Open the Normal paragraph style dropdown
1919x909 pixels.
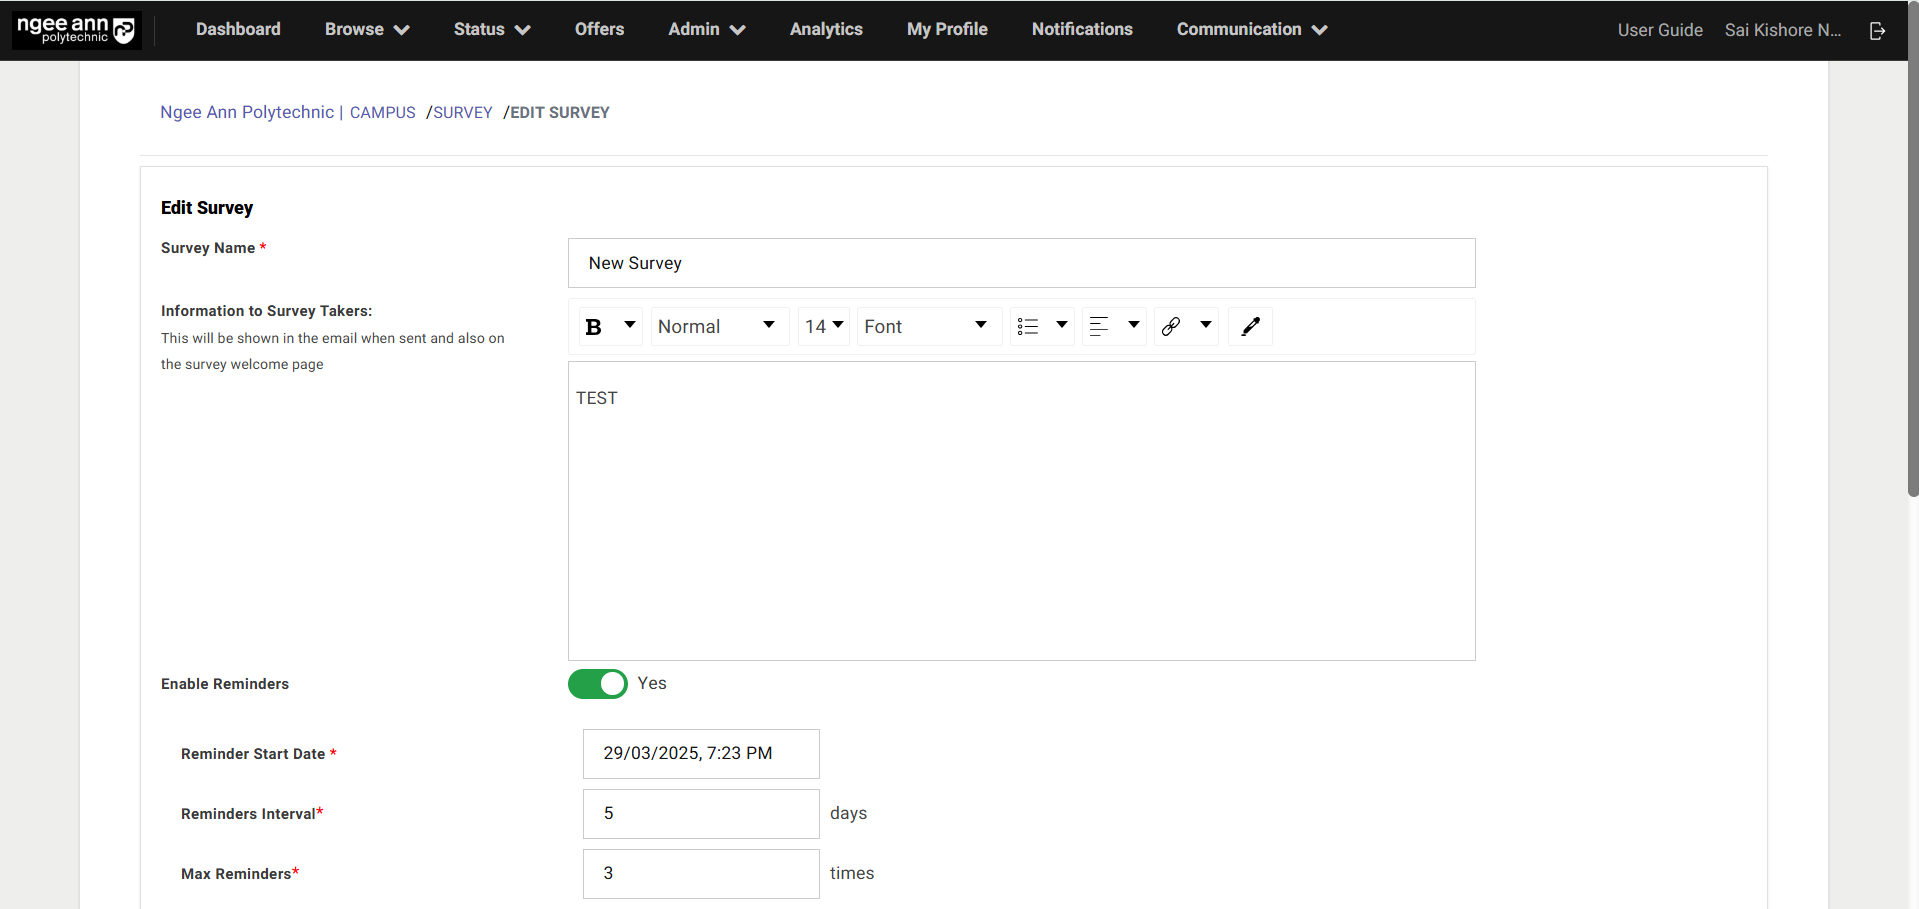(x=717, y=327)
